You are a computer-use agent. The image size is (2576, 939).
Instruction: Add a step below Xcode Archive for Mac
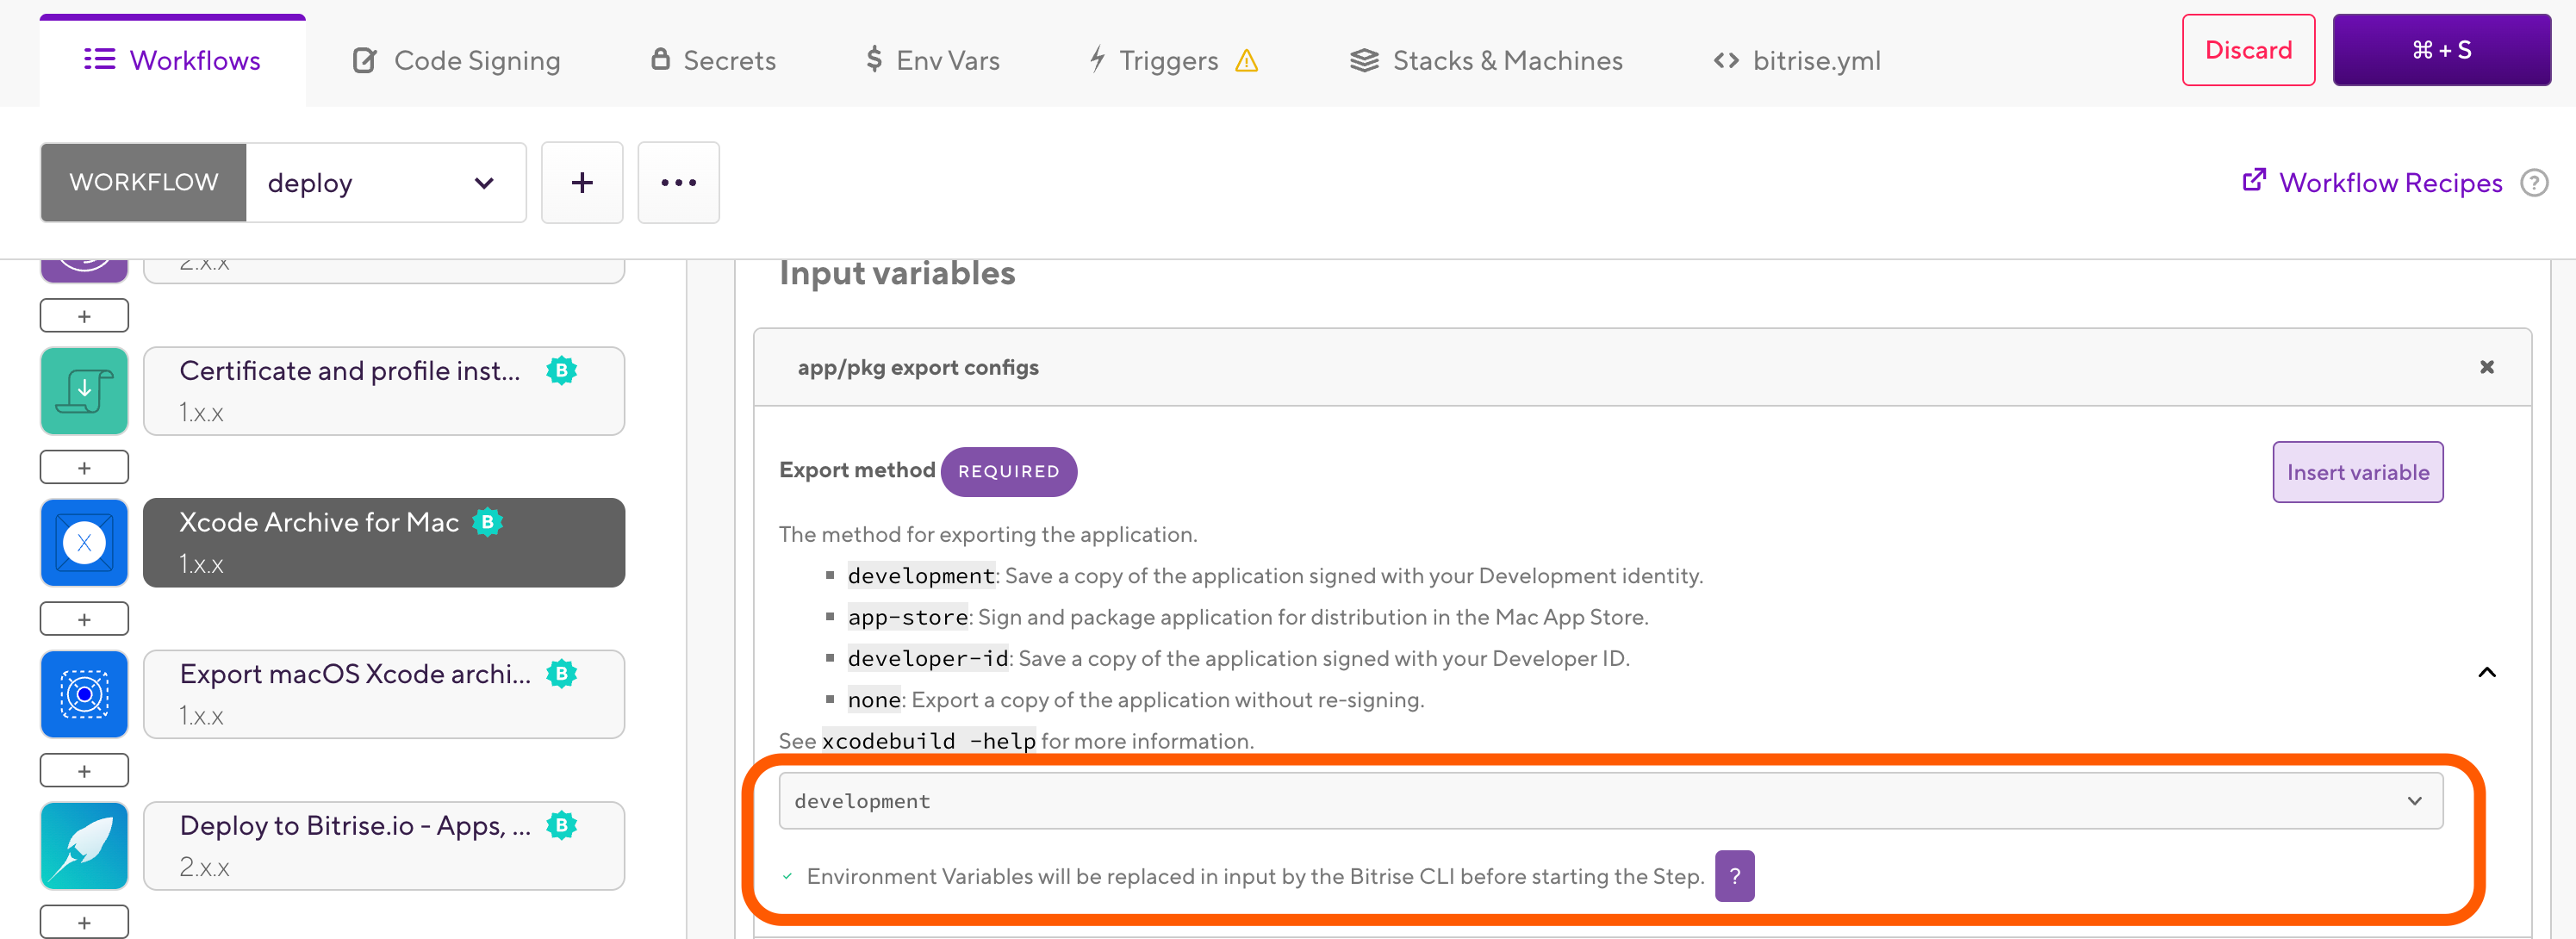tap(84, 619)
